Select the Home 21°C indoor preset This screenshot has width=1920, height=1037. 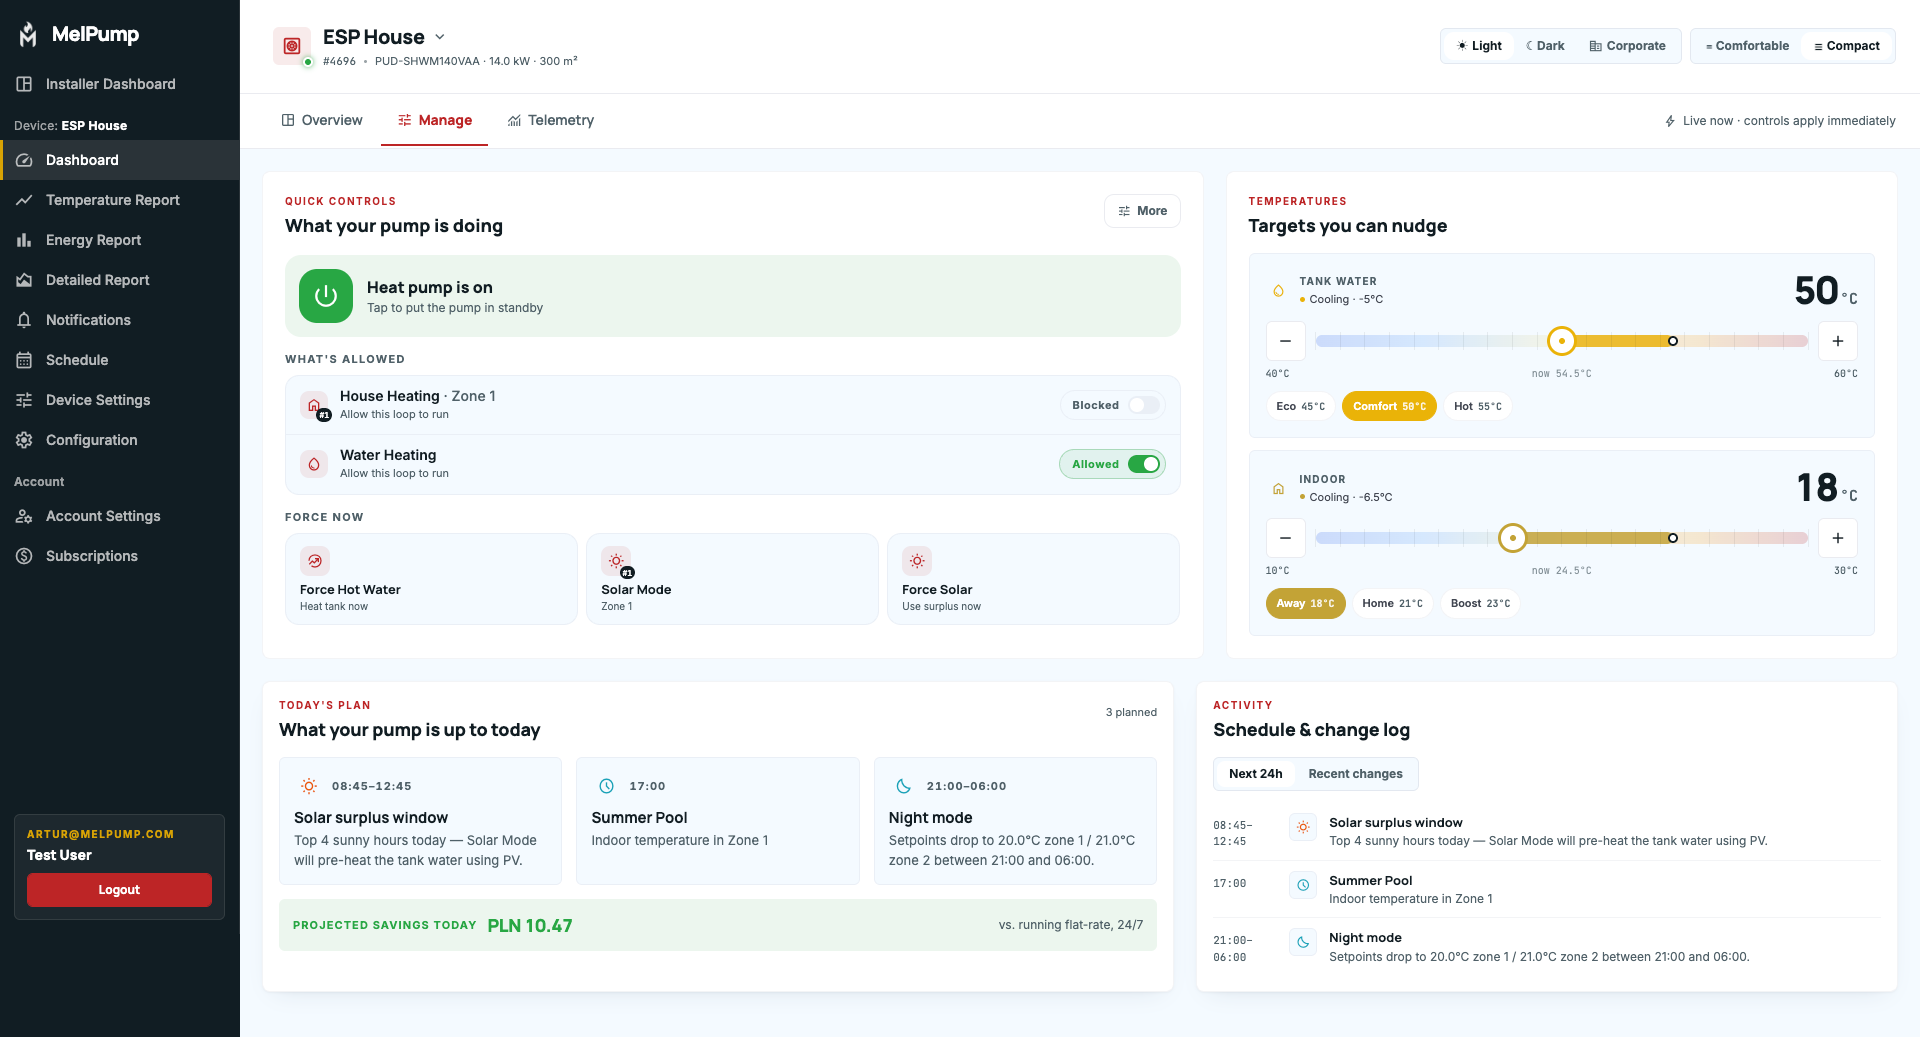tap(1392, 603)
